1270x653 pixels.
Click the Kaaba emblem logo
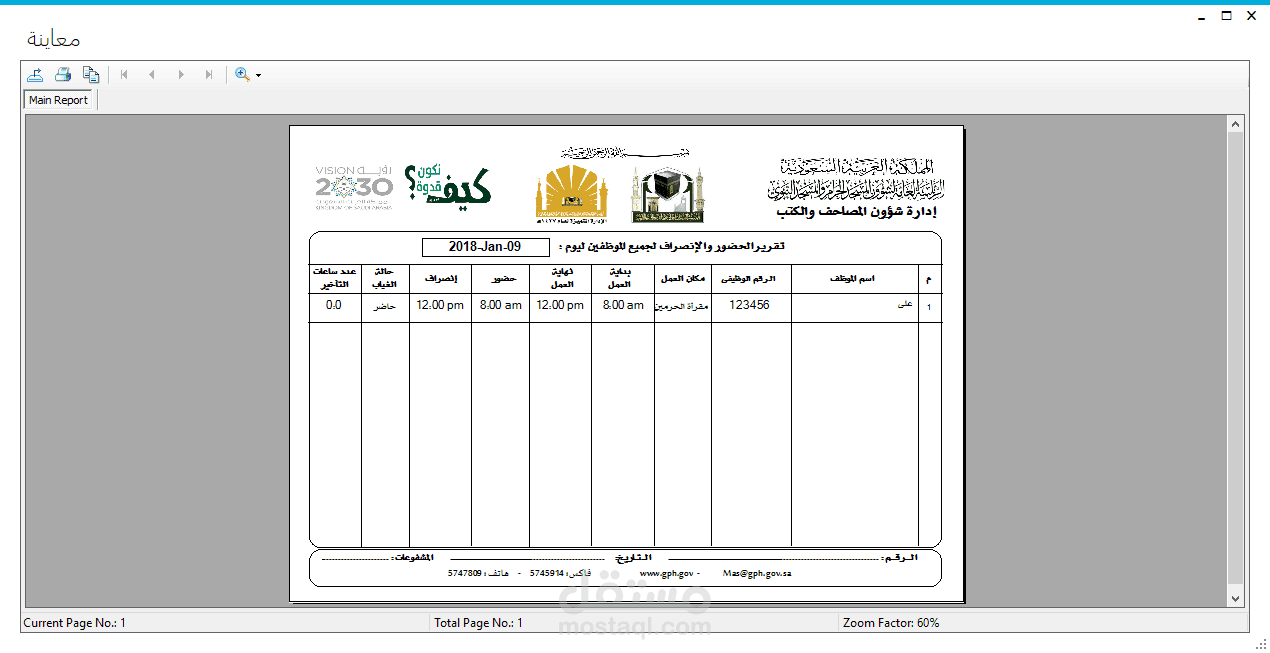(x=670, y=194)
